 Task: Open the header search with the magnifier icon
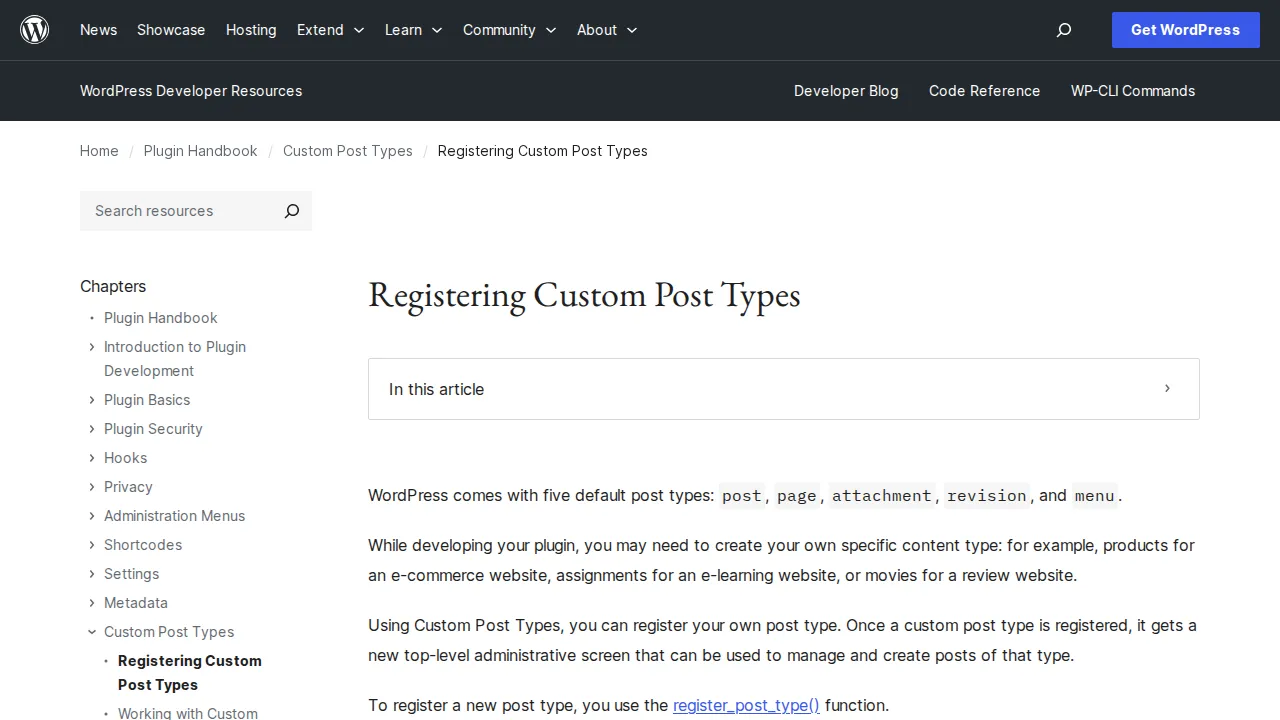[1063, 30]
